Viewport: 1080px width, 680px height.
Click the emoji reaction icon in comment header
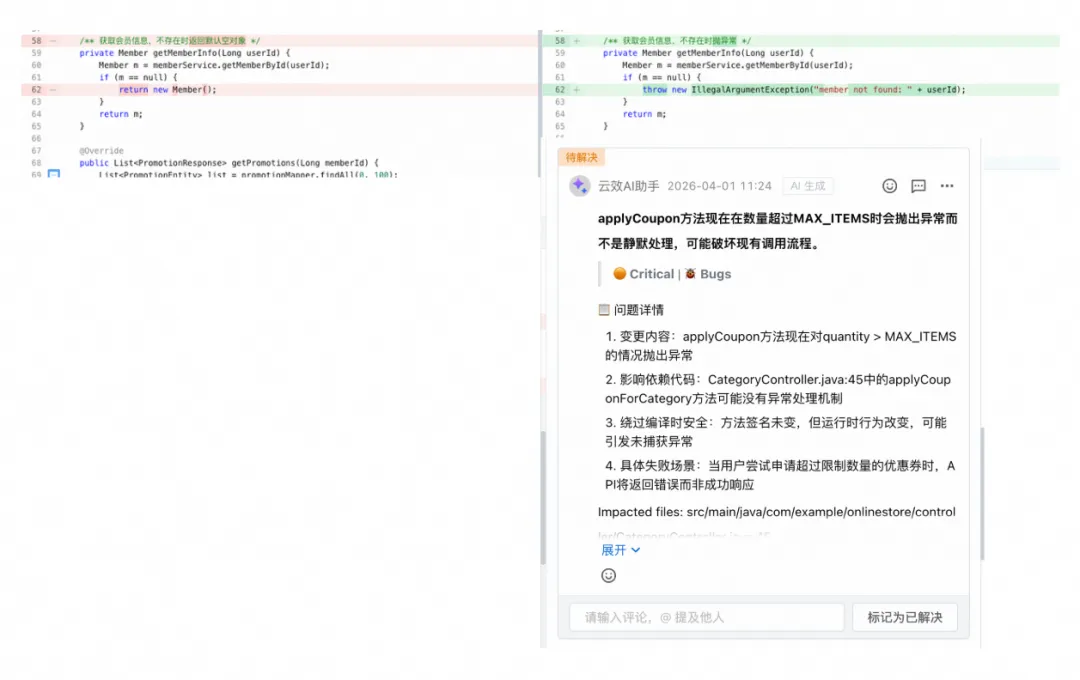pyautogui.click(x=889, y=186)
